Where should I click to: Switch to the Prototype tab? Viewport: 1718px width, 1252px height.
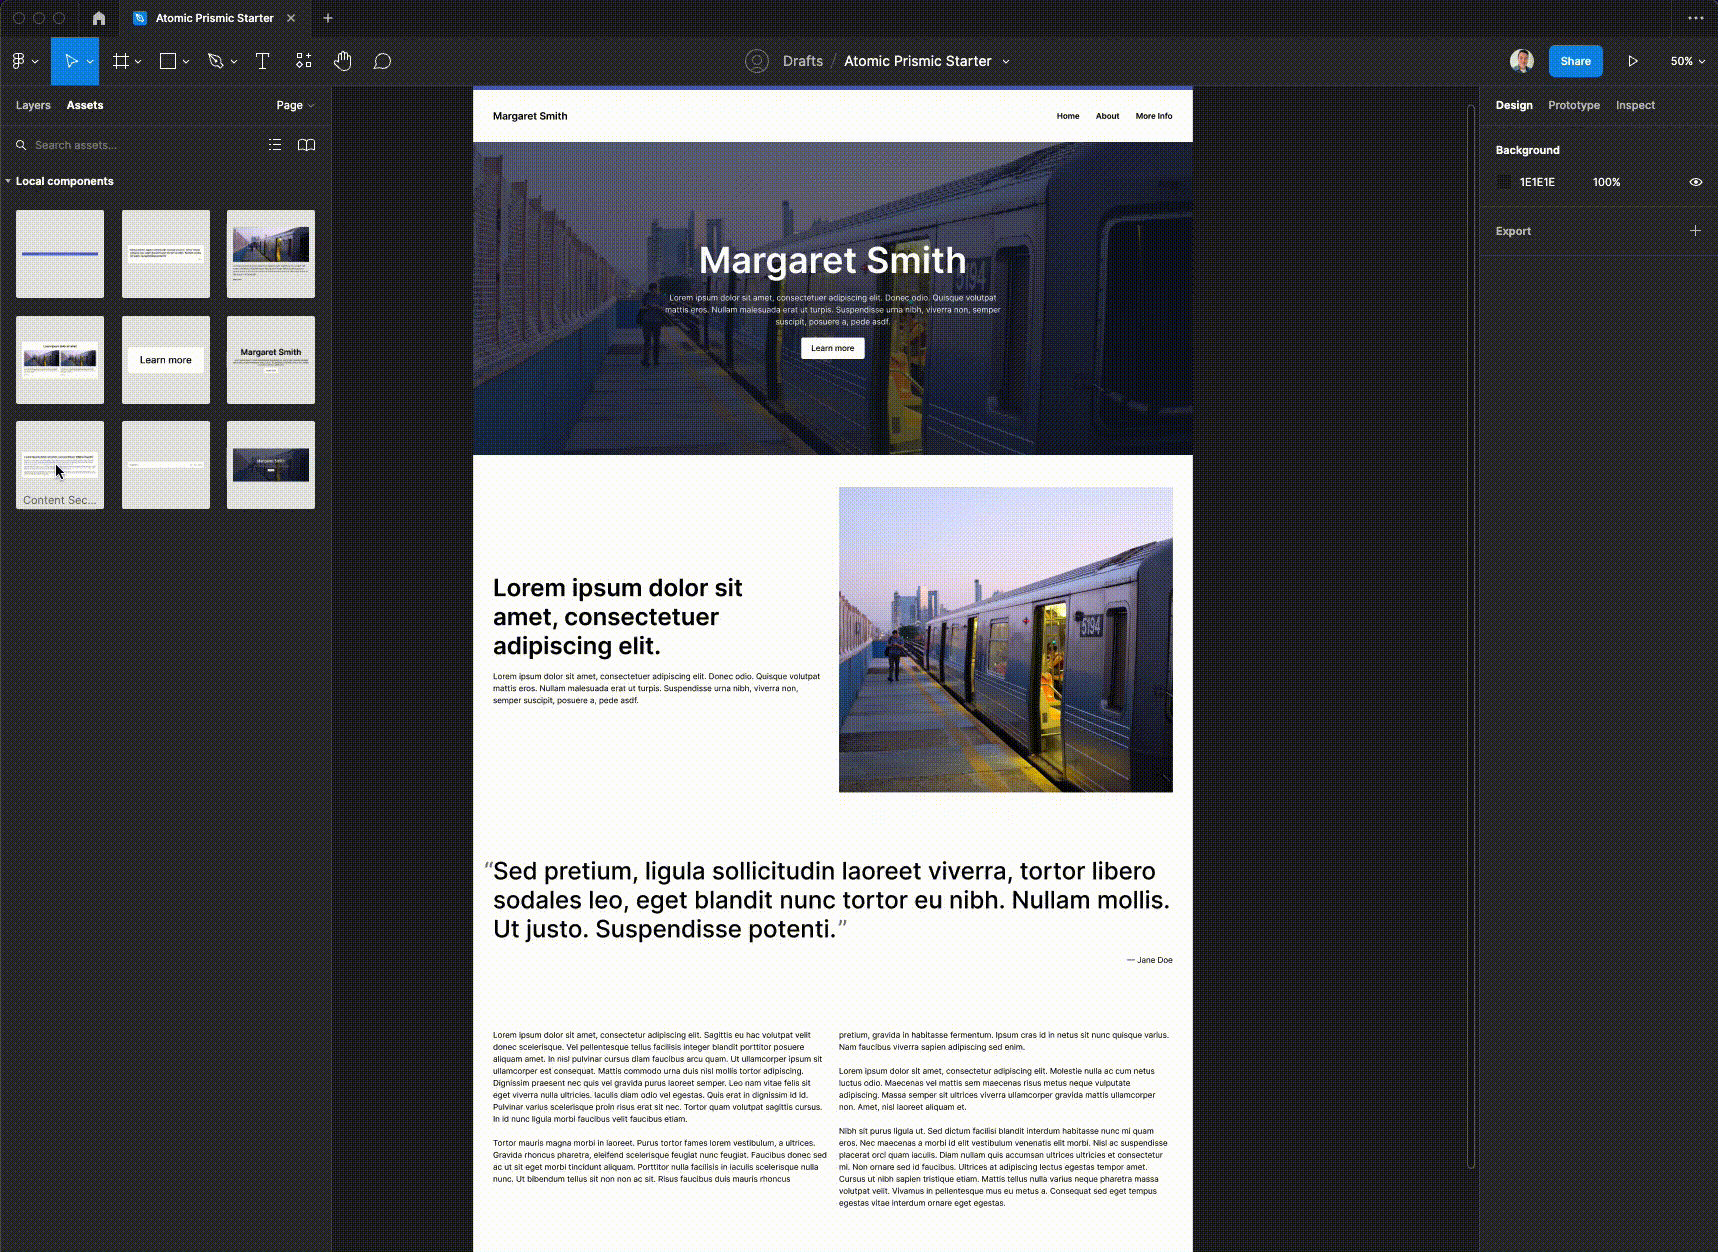click(1574, 104)
